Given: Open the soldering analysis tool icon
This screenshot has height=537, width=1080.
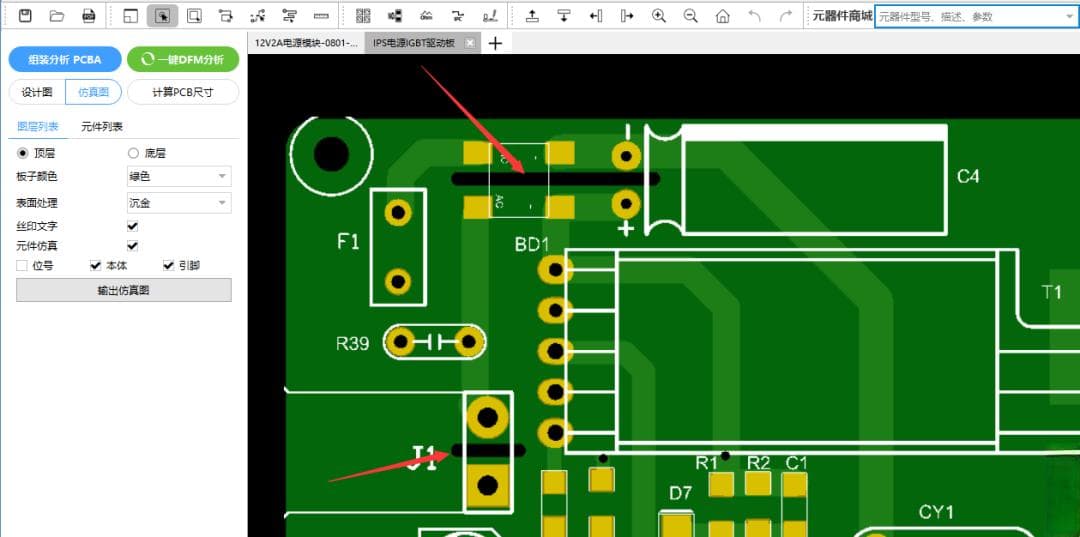Looking at the screenshot, I should coord(490,16).
